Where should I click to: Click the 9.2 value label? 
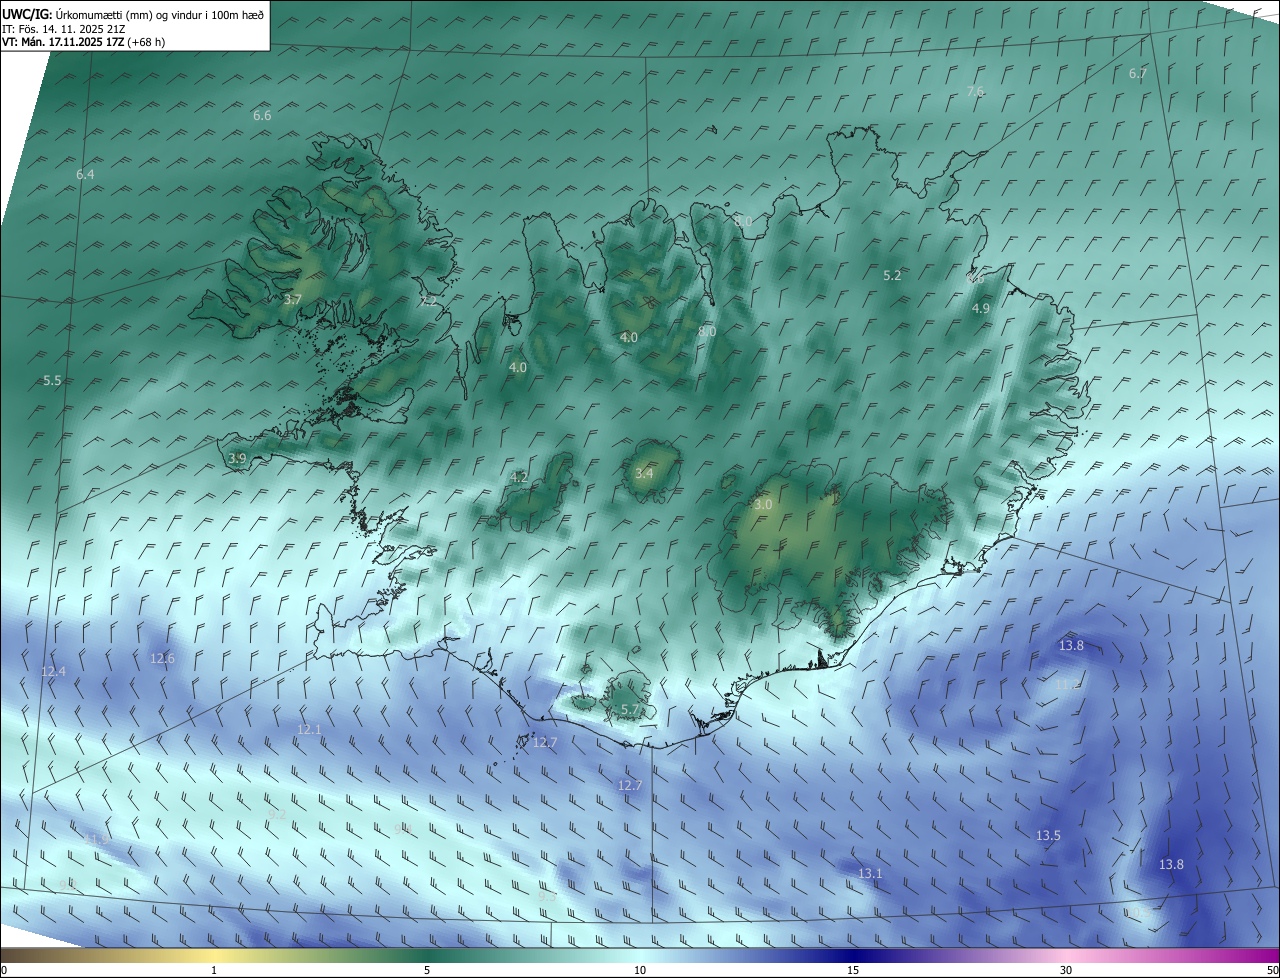pyautogui.click(x=277, y=815)
